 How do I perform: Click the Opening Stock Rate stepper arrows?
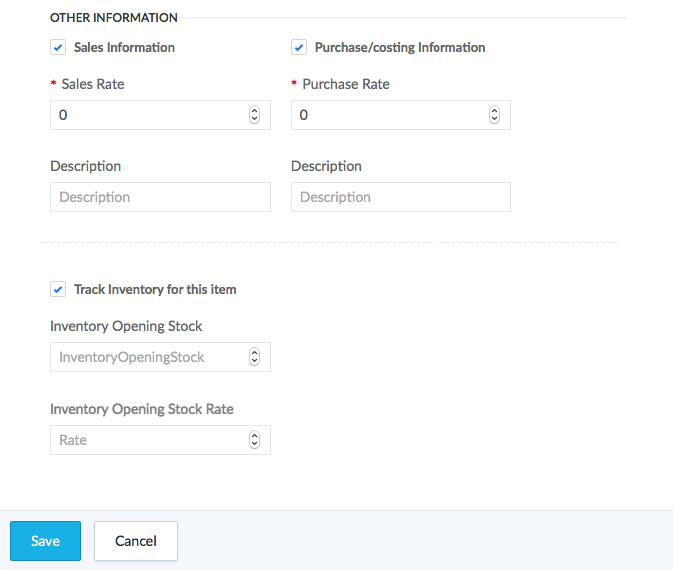coord(254,440)
